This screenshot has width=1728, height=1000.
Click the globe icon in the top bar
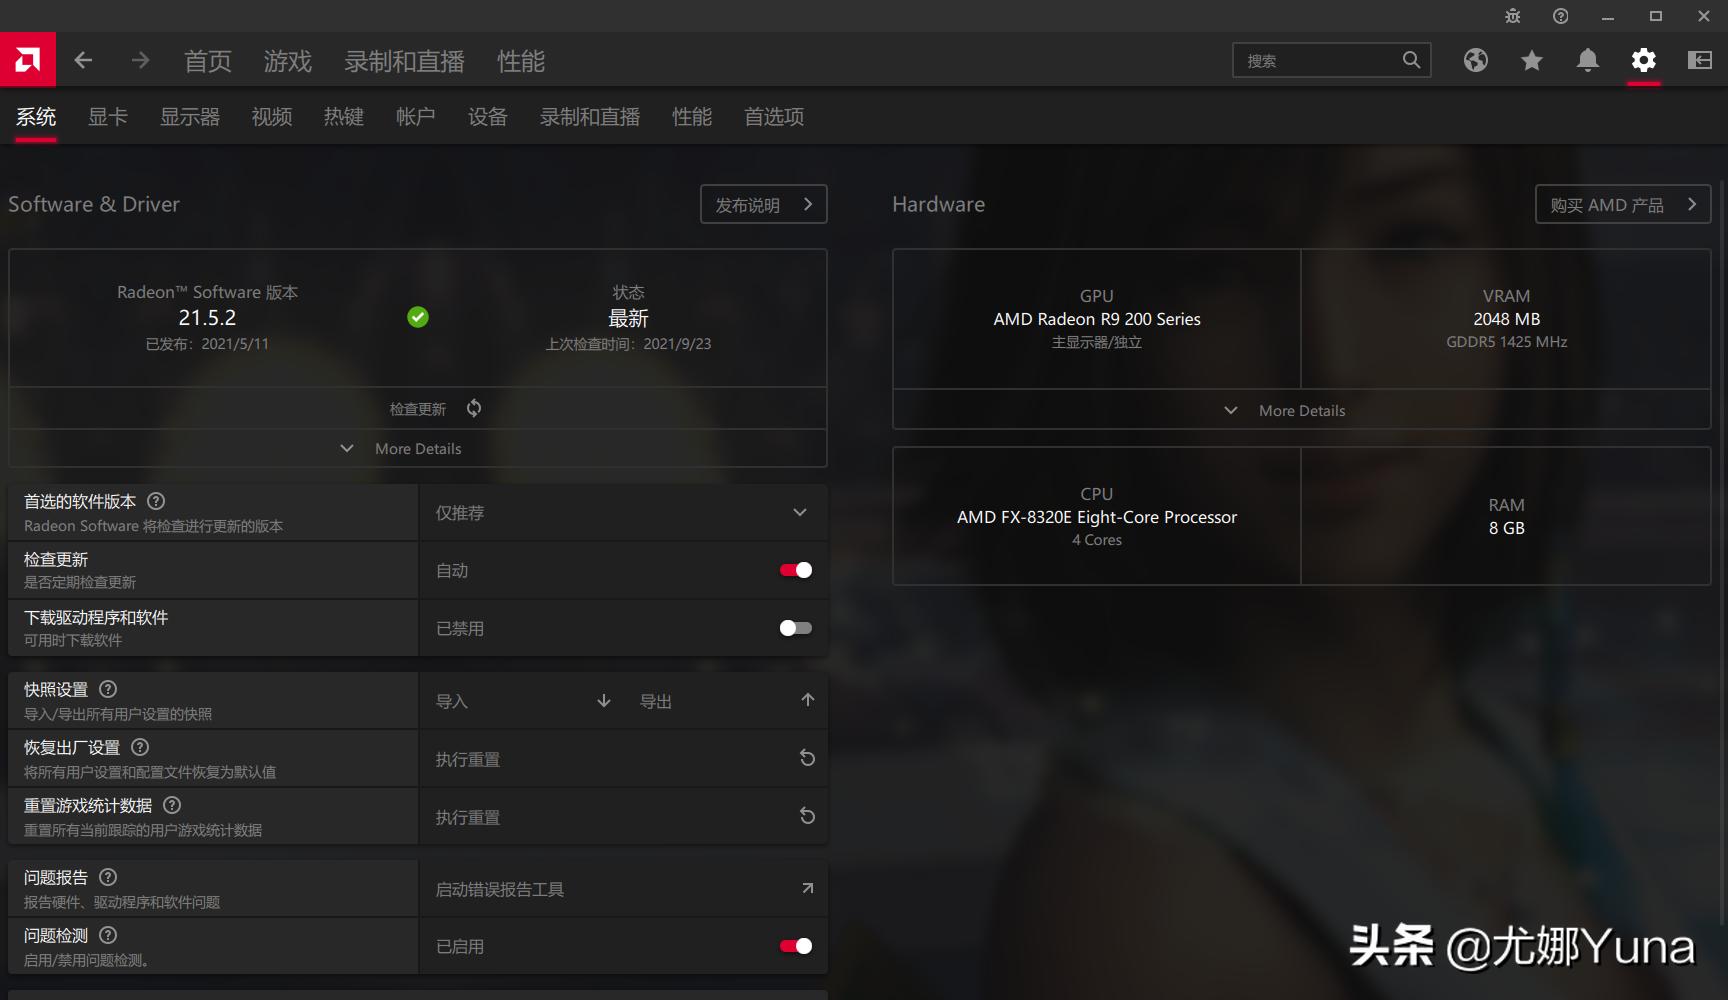(1475, 60)
